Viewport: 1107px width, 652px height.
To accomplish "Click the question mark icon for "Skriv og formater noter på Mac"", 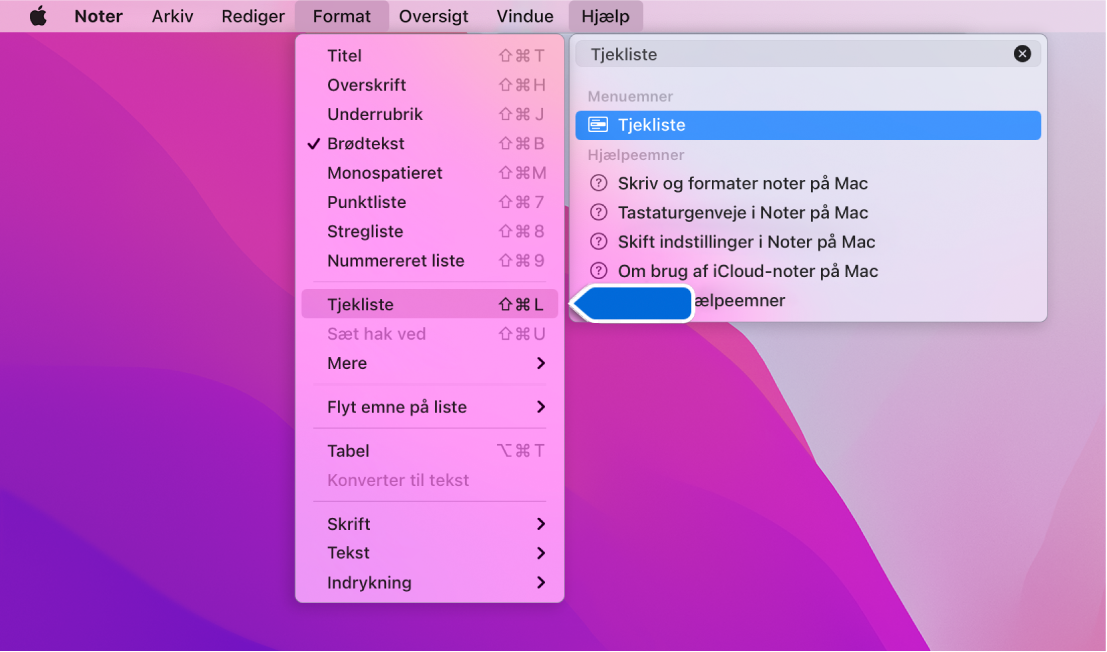I will 597,183.
